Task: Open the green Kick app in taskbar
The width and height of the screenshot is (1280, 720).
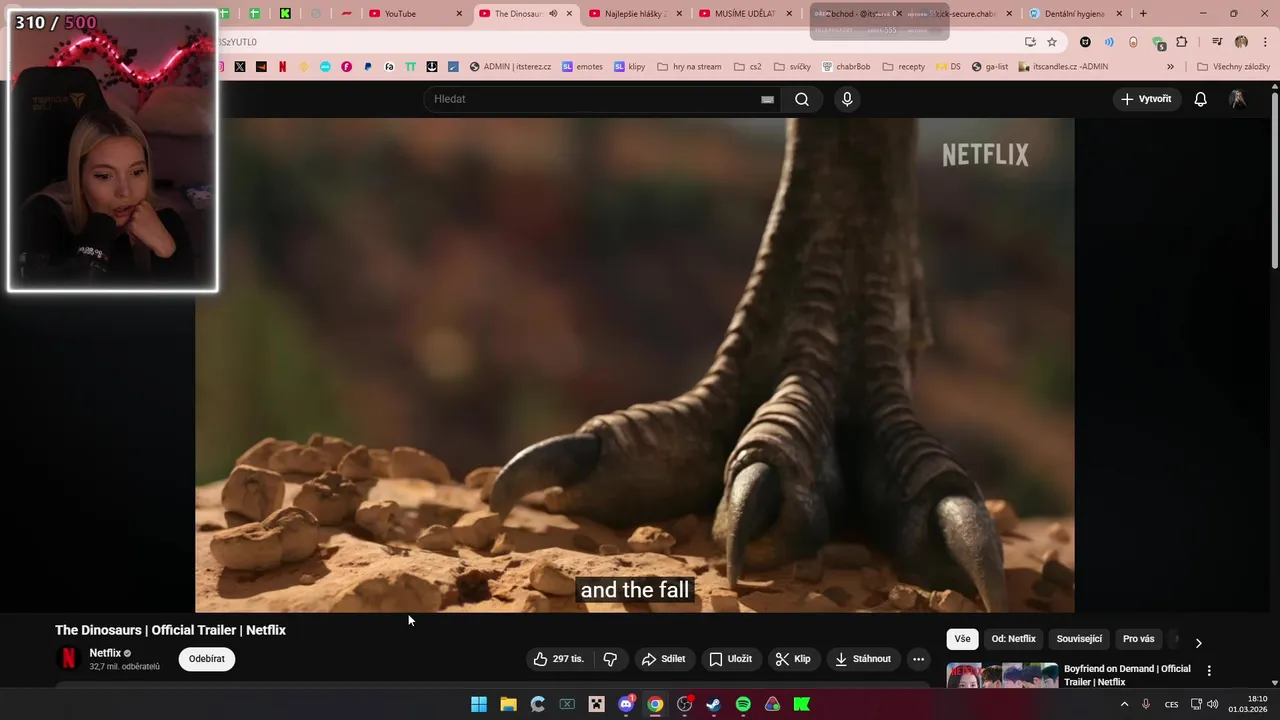Action: click(802, 704)
